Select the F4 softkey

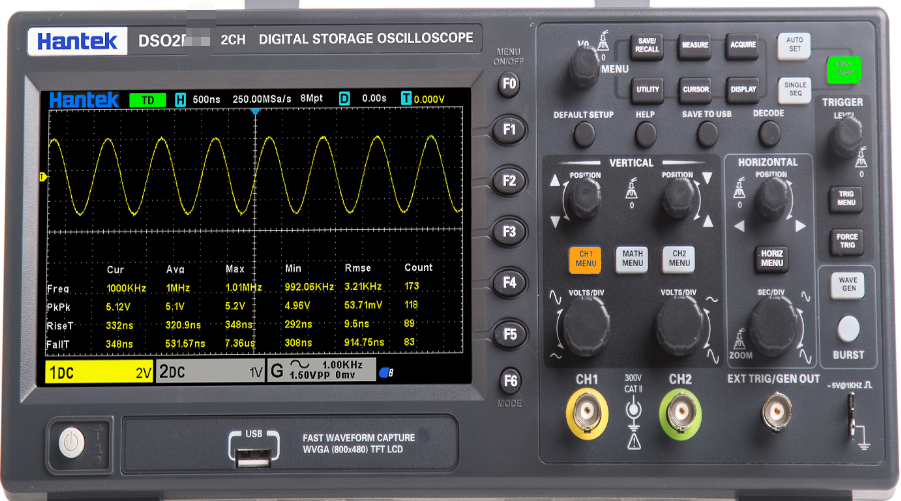[x=509, y=283]
